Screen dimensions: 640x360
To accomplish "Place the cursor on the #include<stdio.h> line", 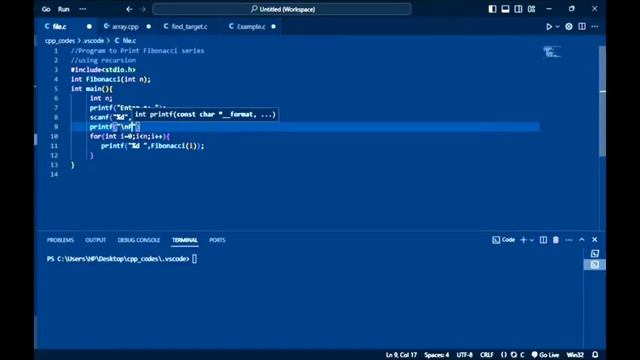I will 103,70.
